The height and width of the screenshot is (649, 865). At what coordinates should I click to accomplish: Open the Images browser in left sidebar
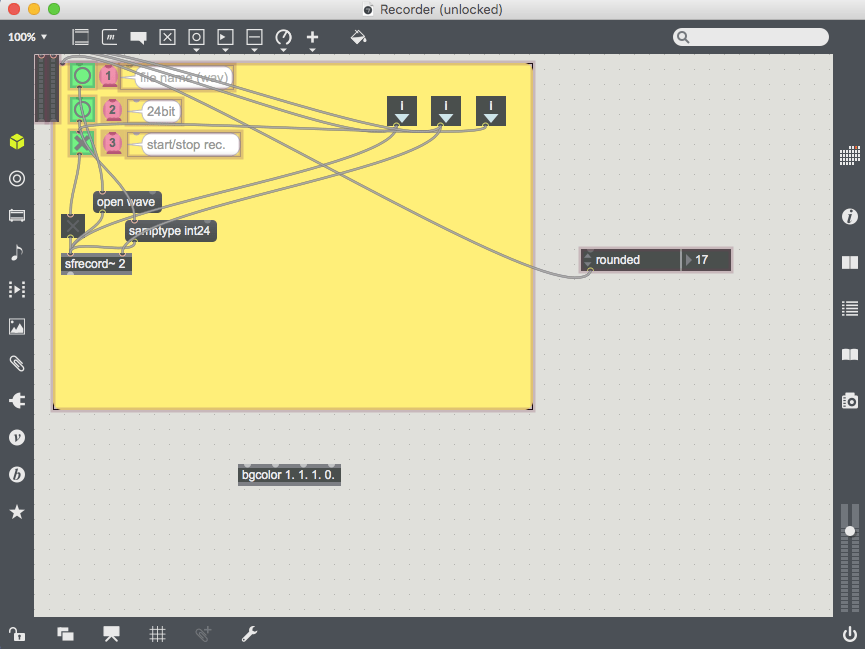(x=16, y=326)
